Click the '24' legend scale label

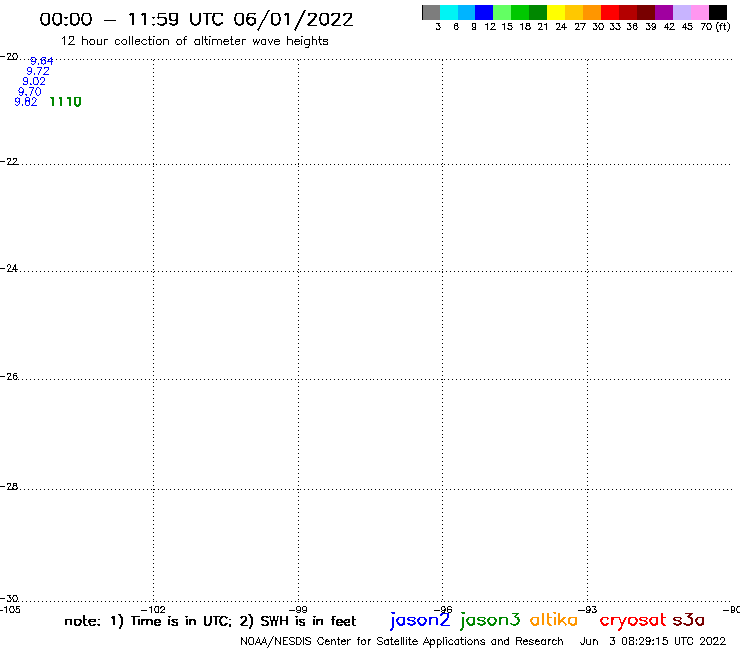tap(561, 27)
